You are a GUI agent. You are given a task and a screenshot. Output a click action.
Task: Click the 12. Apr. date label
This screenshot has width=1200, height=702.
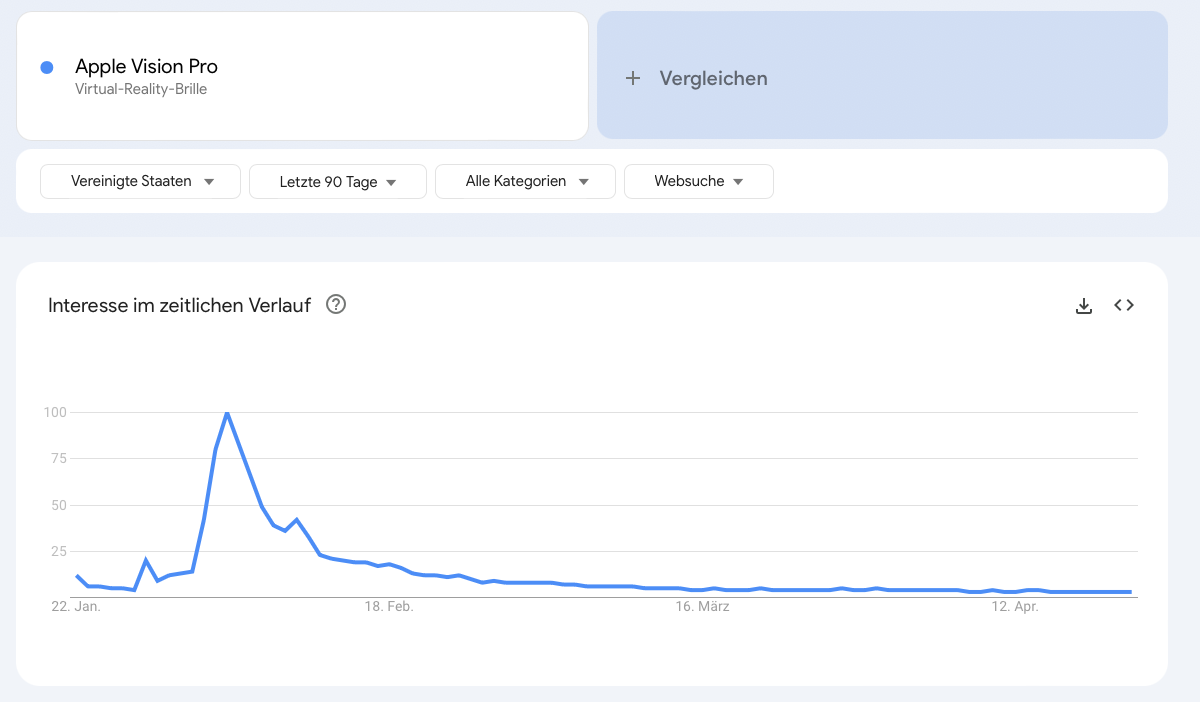(x=1014, y=607)
